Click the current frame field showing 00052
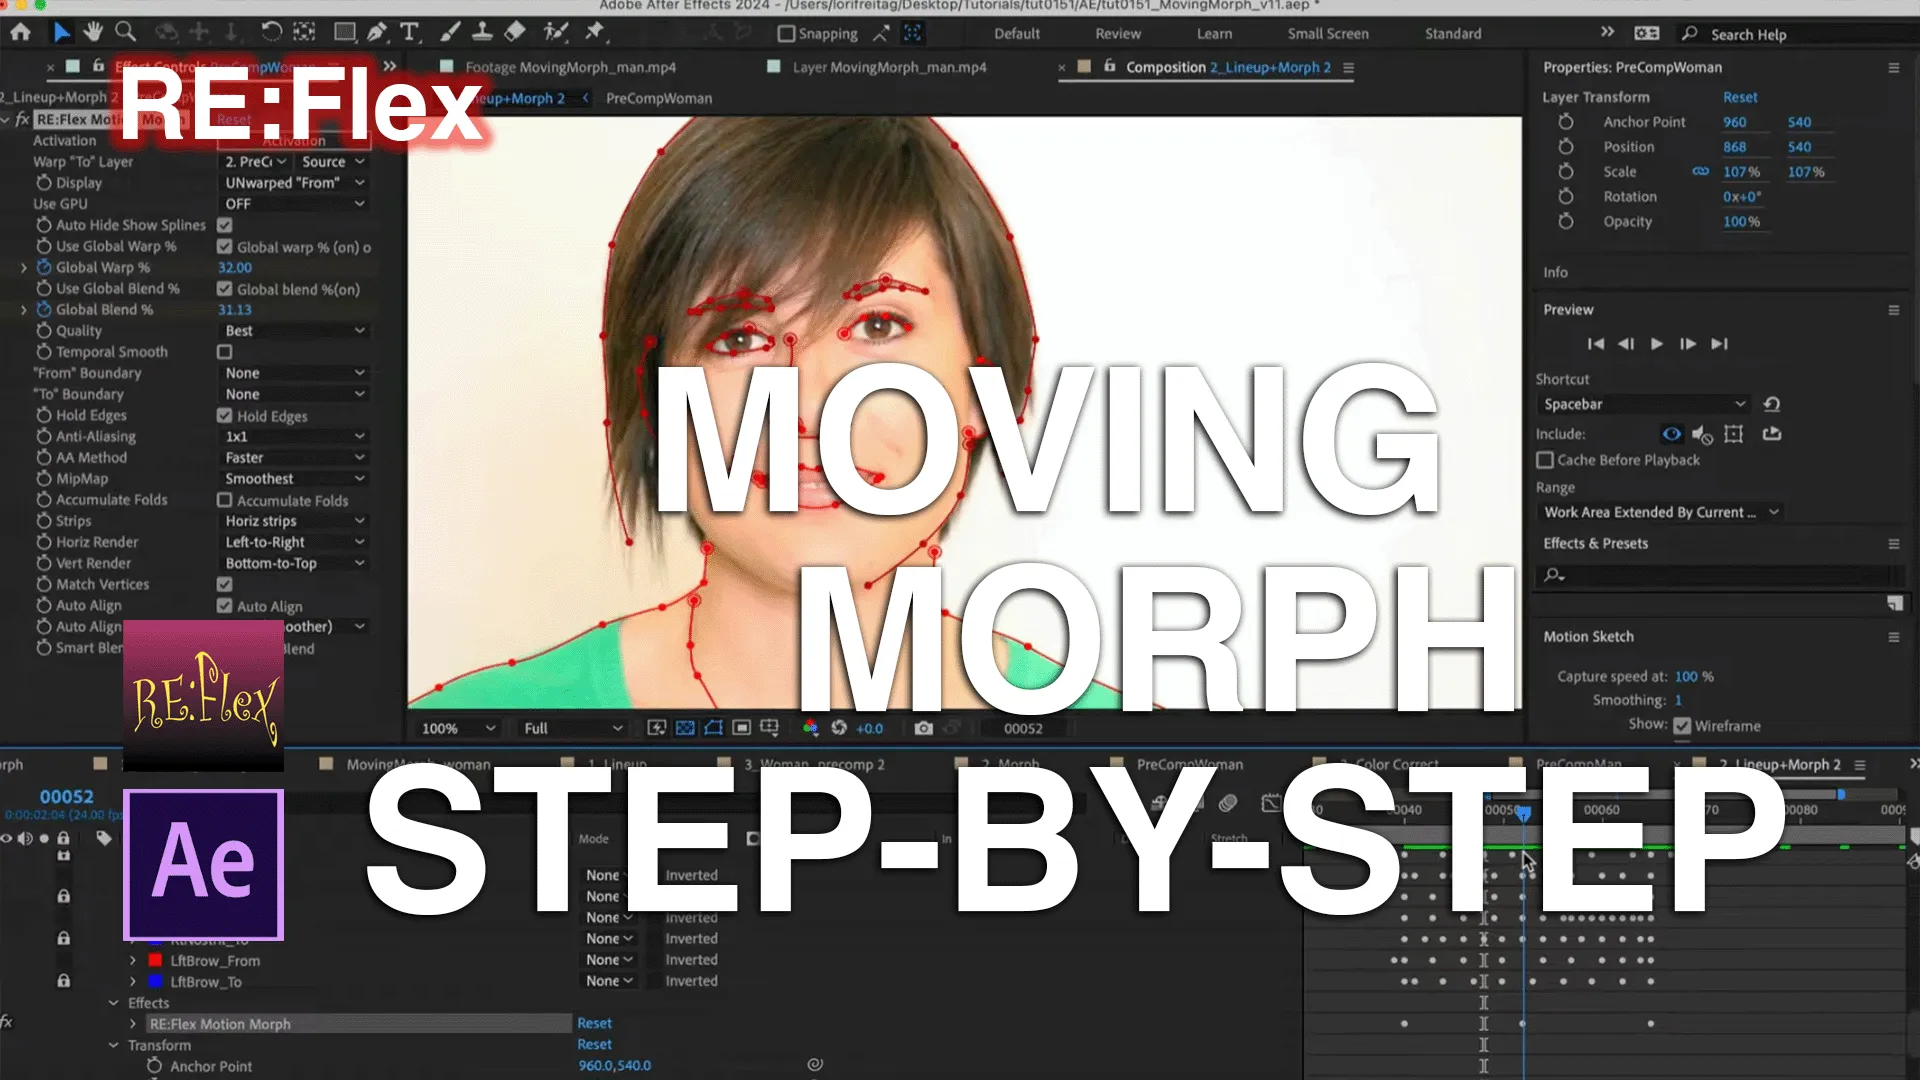The height and width of the screenshot is (1080, 1920). (1026, 728)
